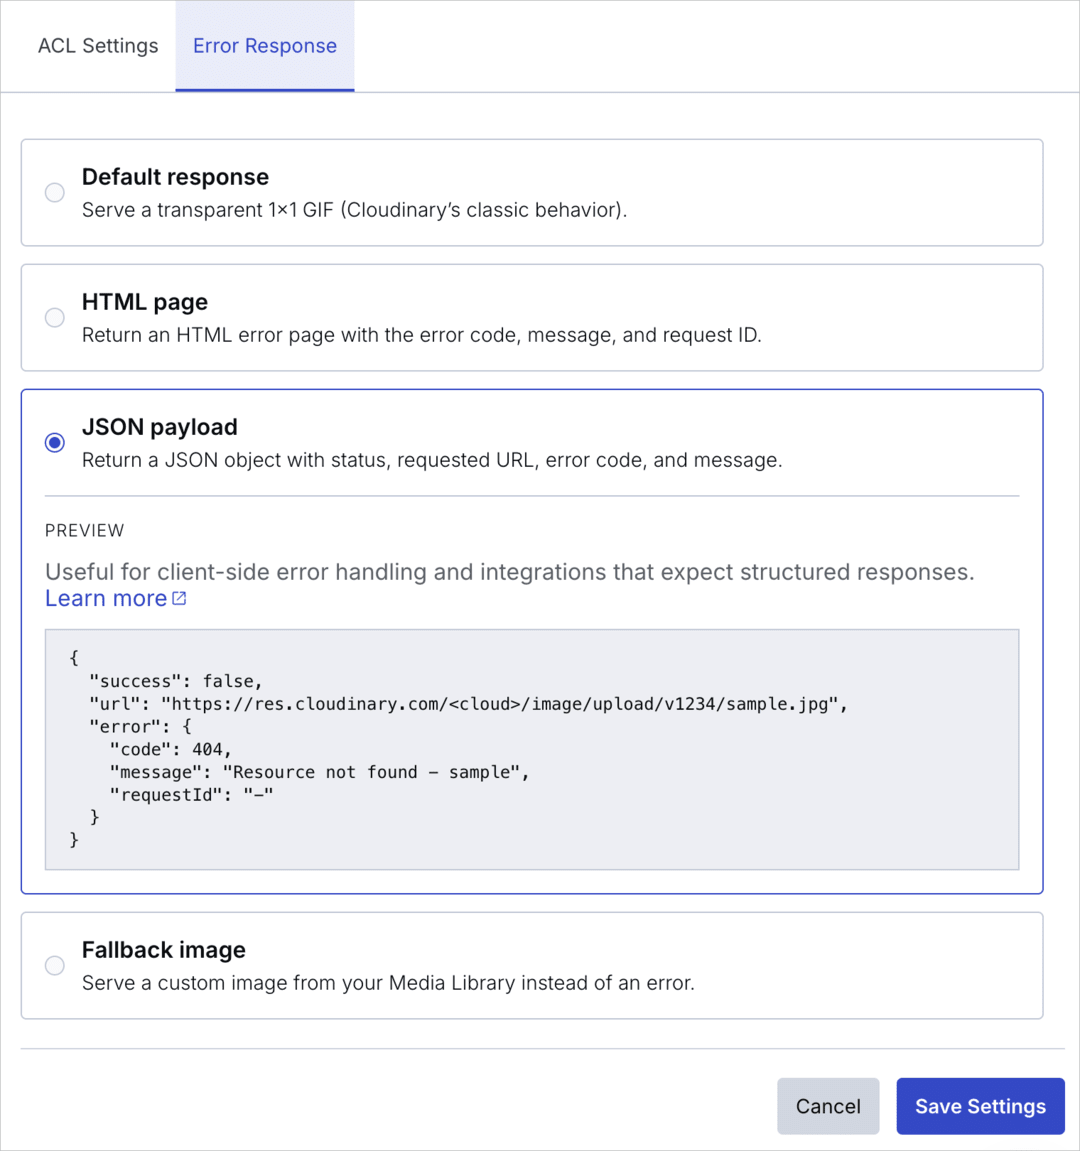Click the "Return a JSON object" description
The image size is (1080, 1151).
(x=432, y=460)
